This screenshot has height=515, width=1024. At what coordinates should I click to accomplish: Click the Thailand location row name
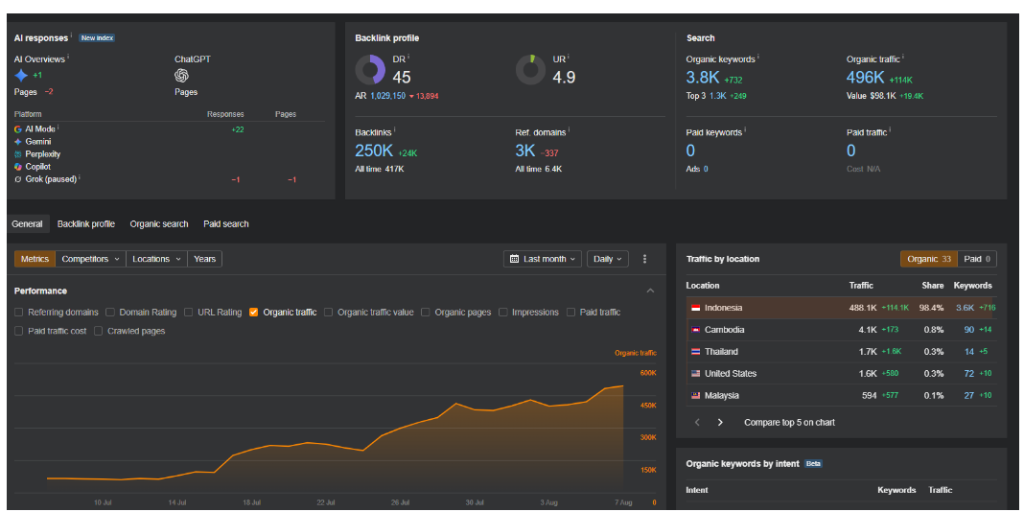(x=721, y=352)
